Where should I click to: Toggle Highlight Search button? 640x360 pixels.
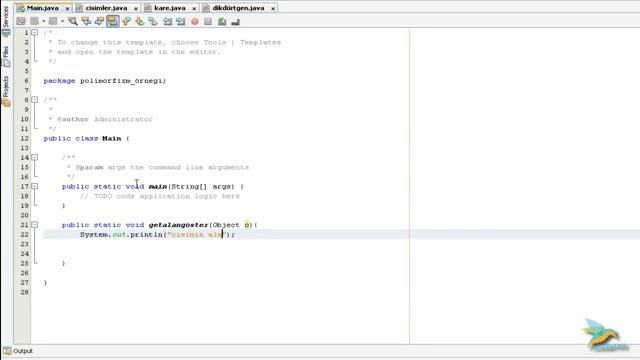(113, 21)
